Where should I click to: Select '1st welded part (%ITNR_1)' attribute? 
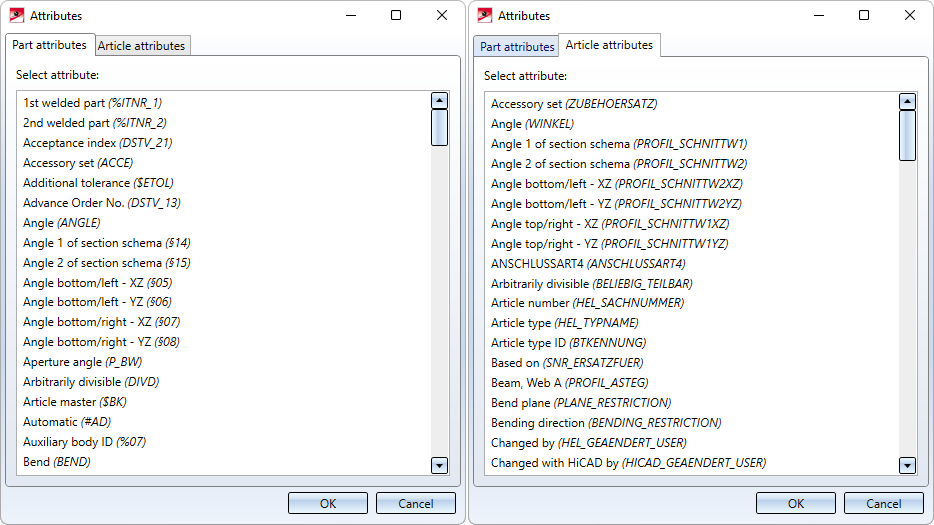pyautogui.click(x=92, y=103)
